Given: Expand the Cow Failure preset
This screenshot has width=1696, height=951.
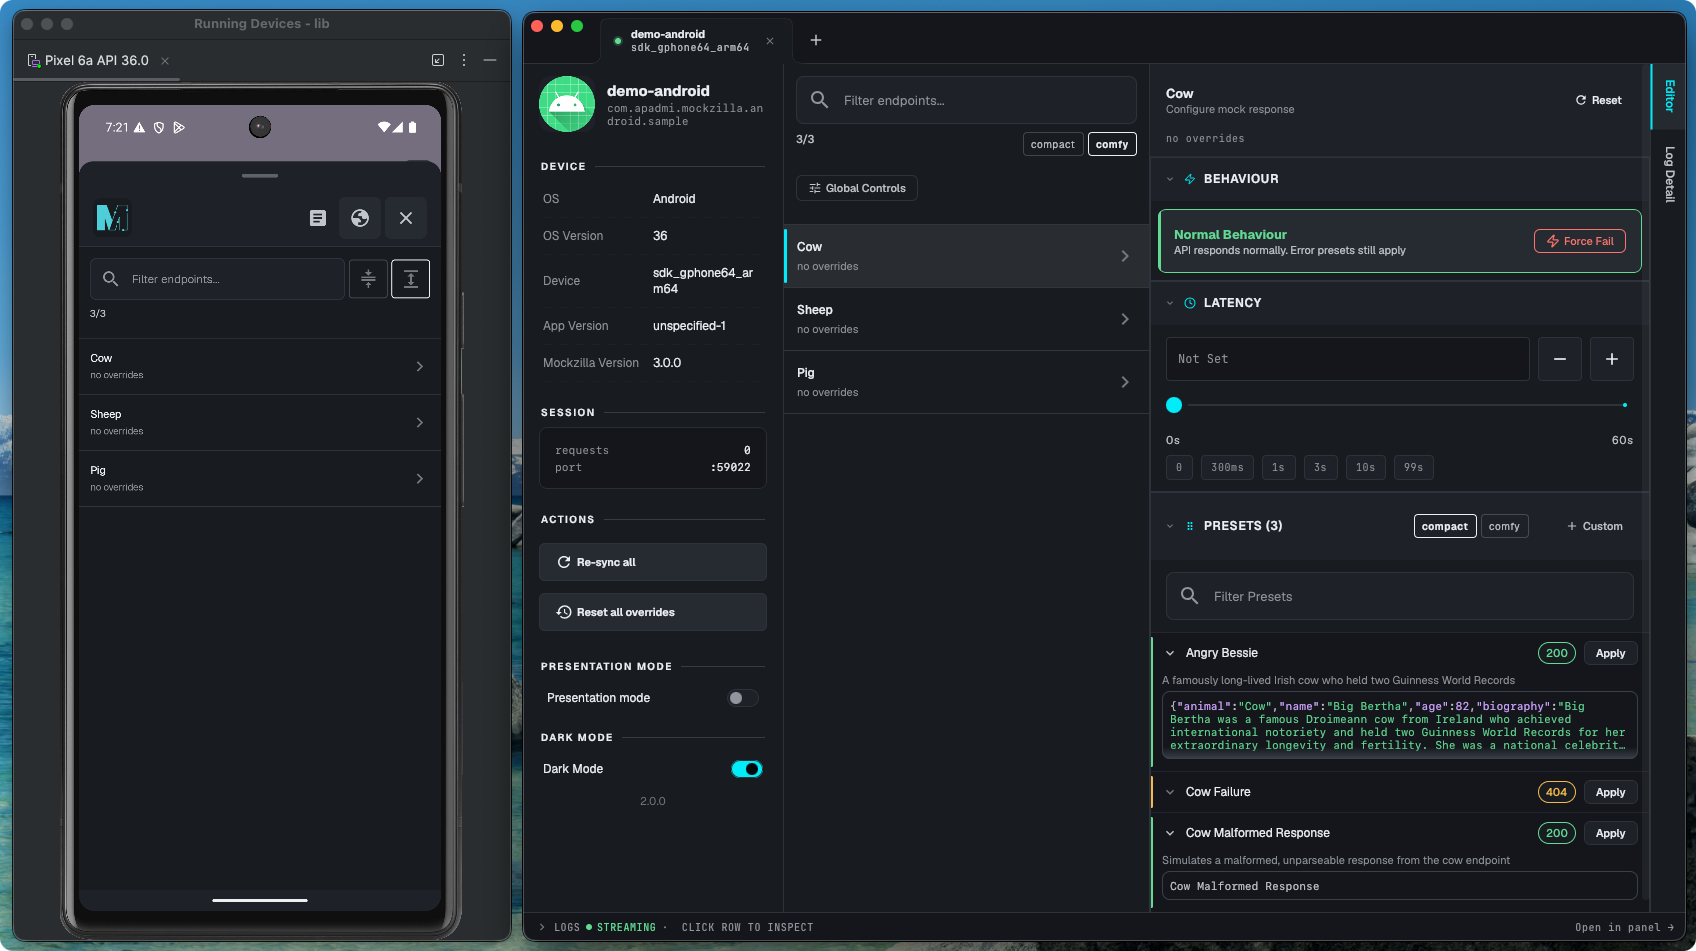Looking at the screenshot, I should pos(1170,792).
